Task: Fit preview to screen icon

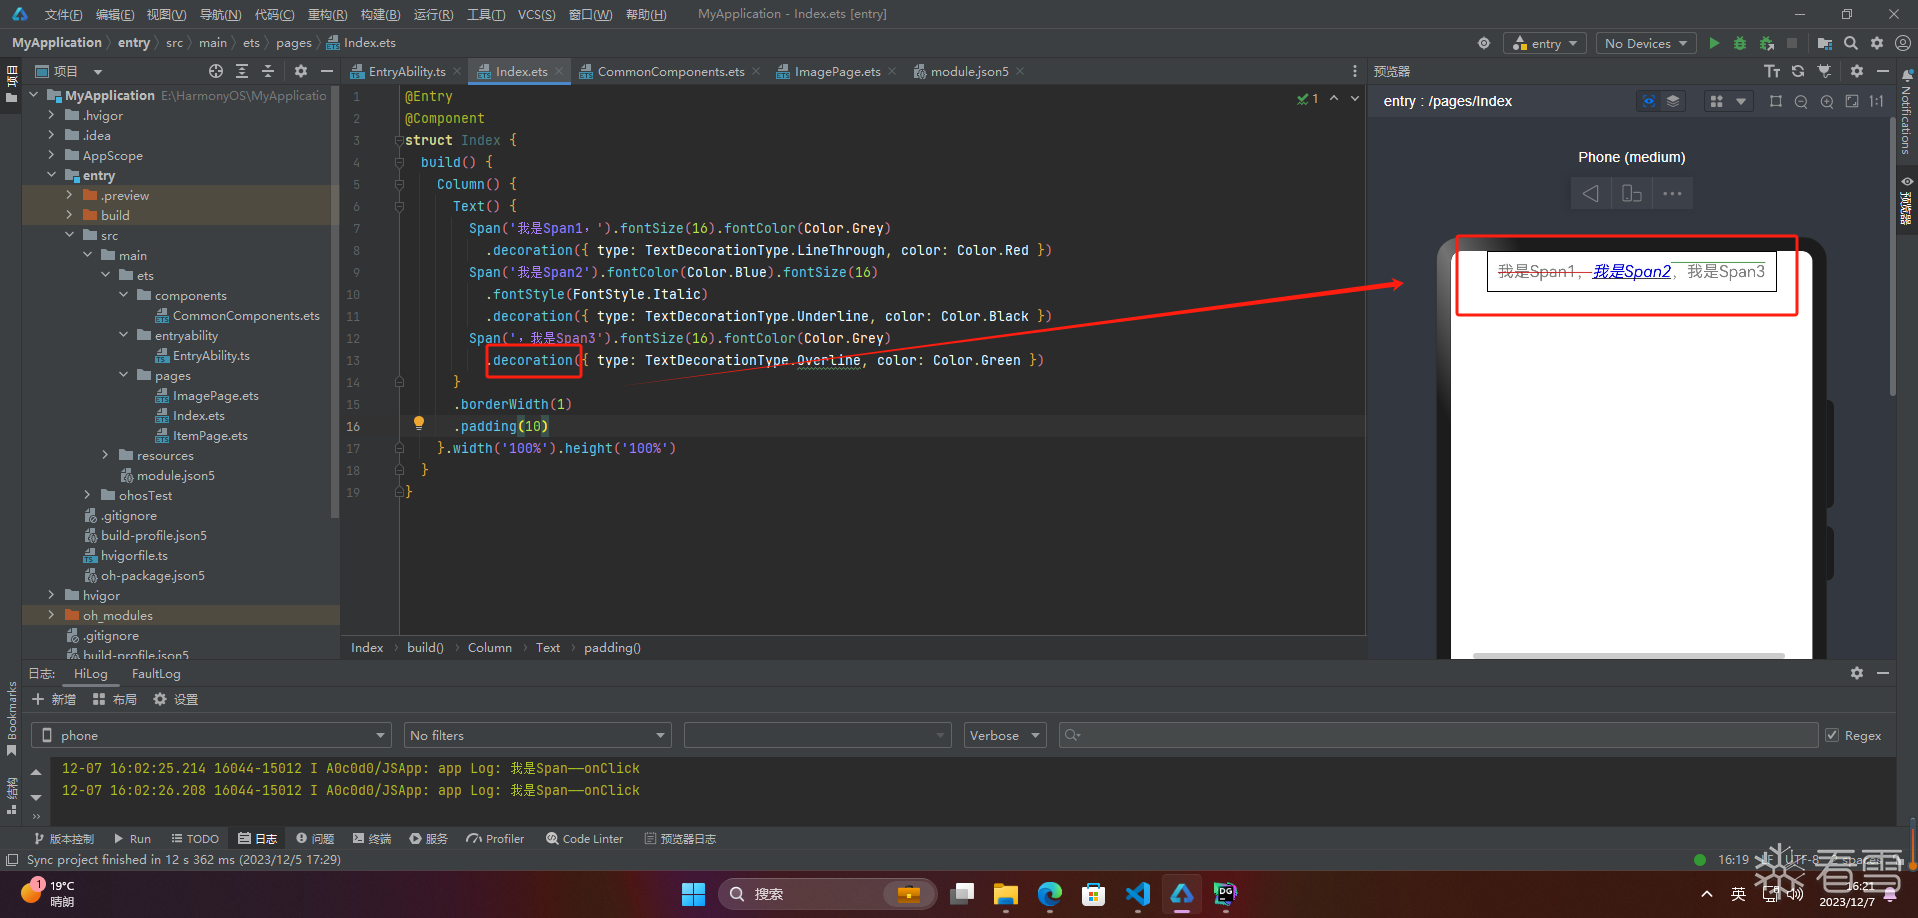Action: (x=1852, y=101)
